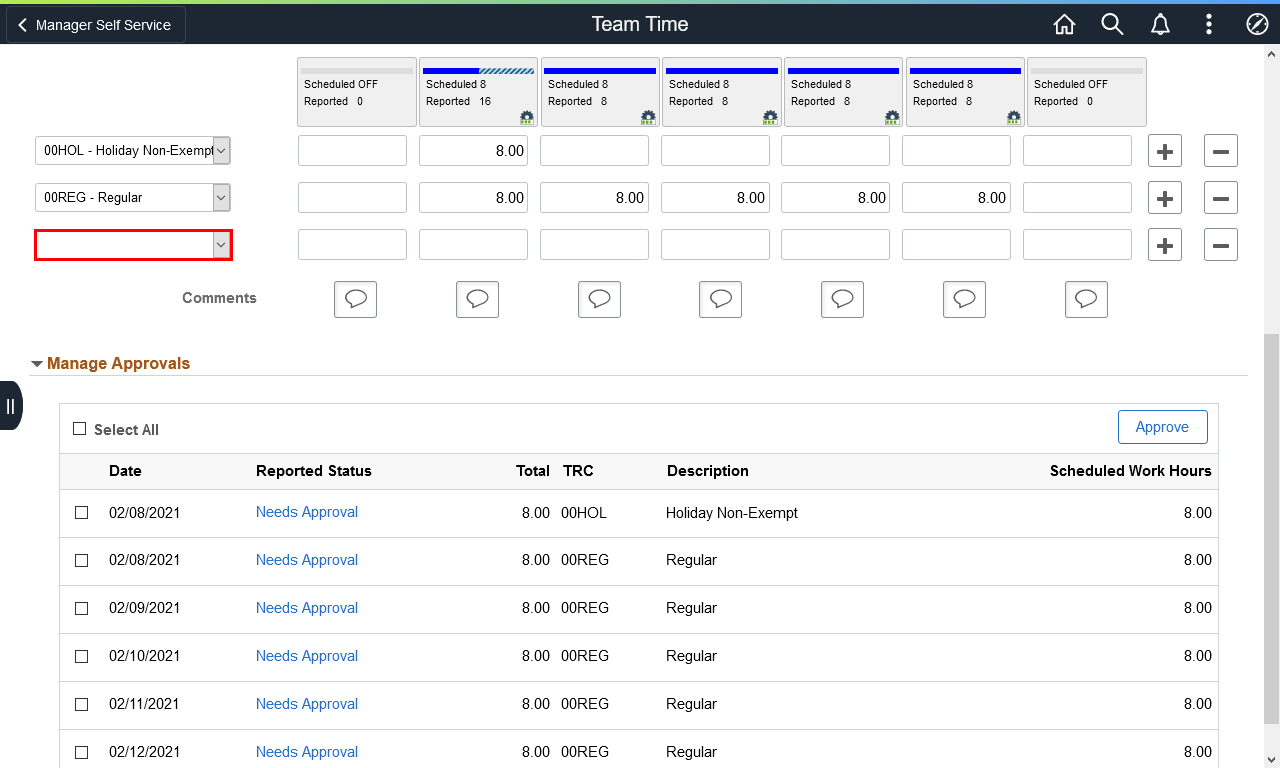Open Needs Approval link for 02/09/2021
This screenshot has height=768, width=1280.
coord(307,608)
